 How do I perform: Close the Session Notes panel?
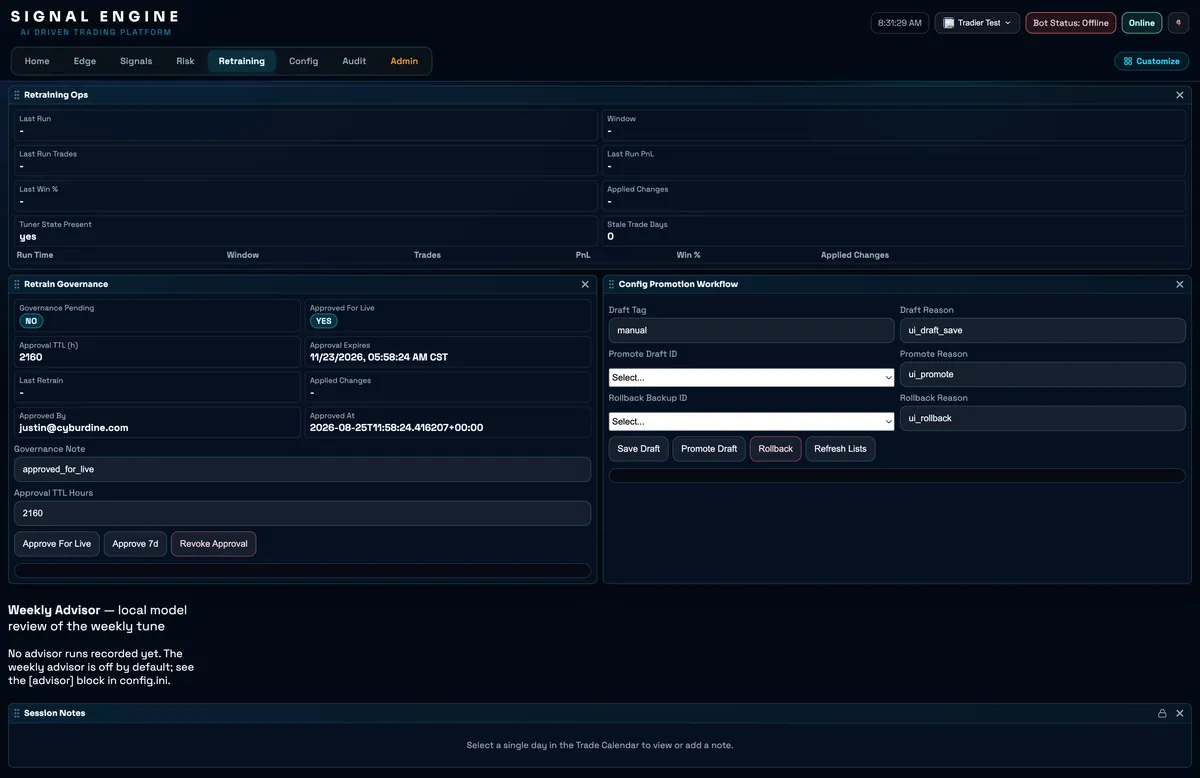tap(1180, 713)
